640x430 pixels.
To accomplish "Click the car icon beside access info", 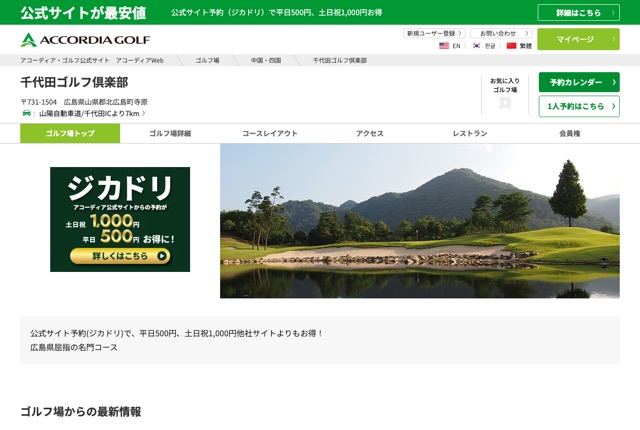I will point(27,113).
